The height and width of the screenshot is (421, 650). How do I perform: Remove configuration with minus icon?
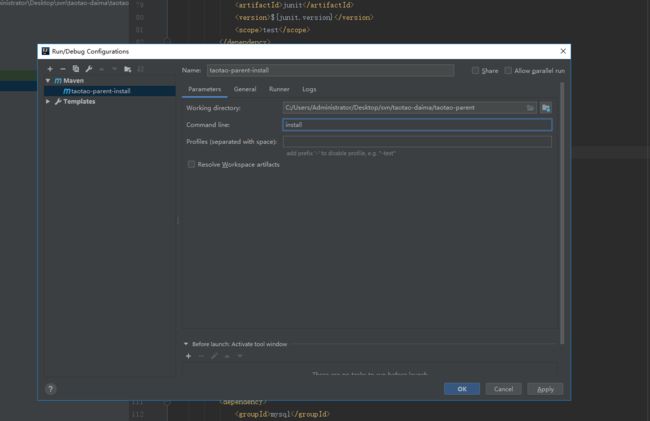63,69
